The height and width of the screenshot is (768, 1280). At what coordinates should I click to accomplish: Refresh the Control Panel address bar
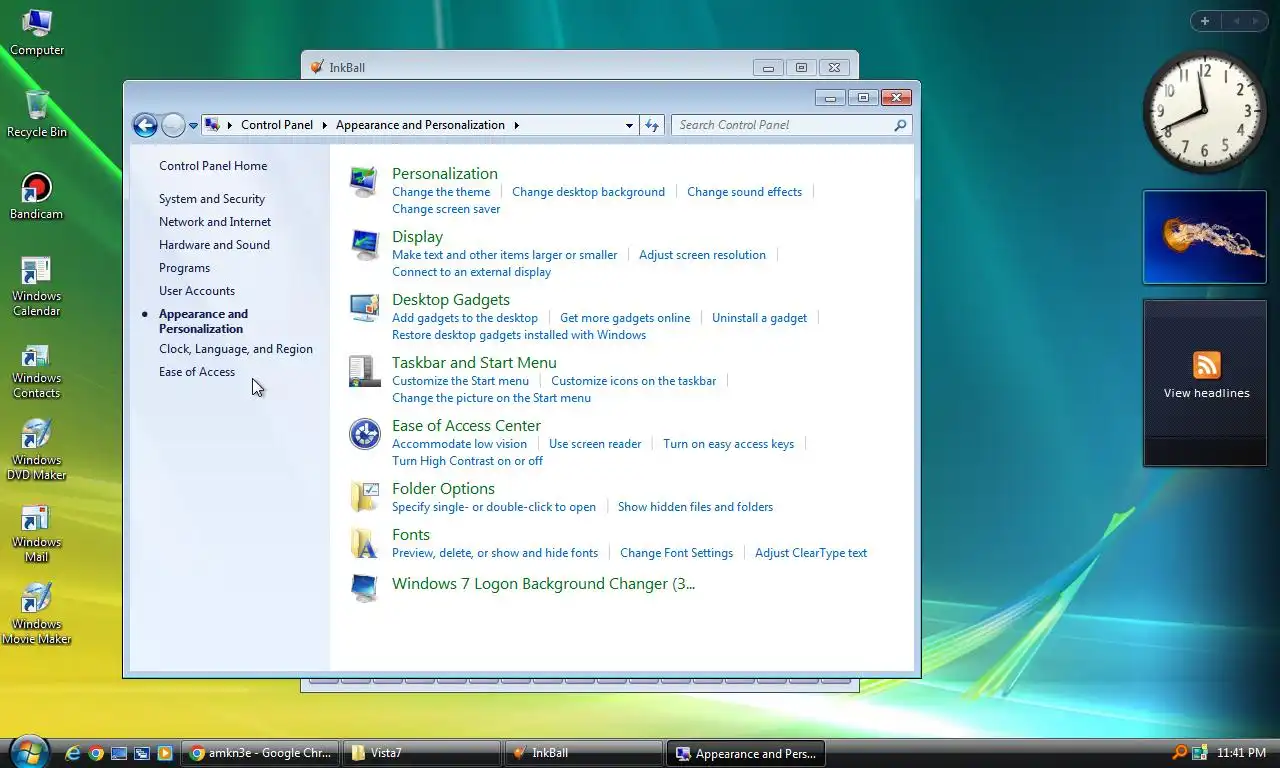tap(652, 125)
